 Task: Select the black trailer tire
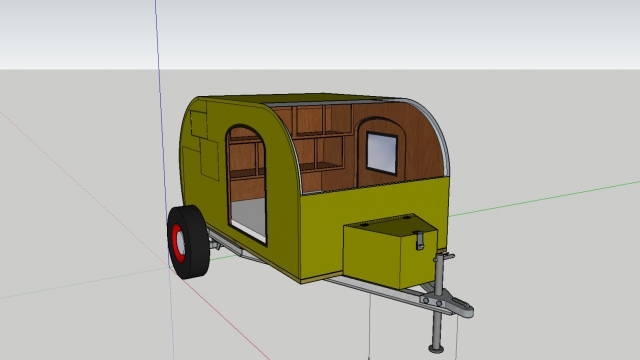coord(188,242)
